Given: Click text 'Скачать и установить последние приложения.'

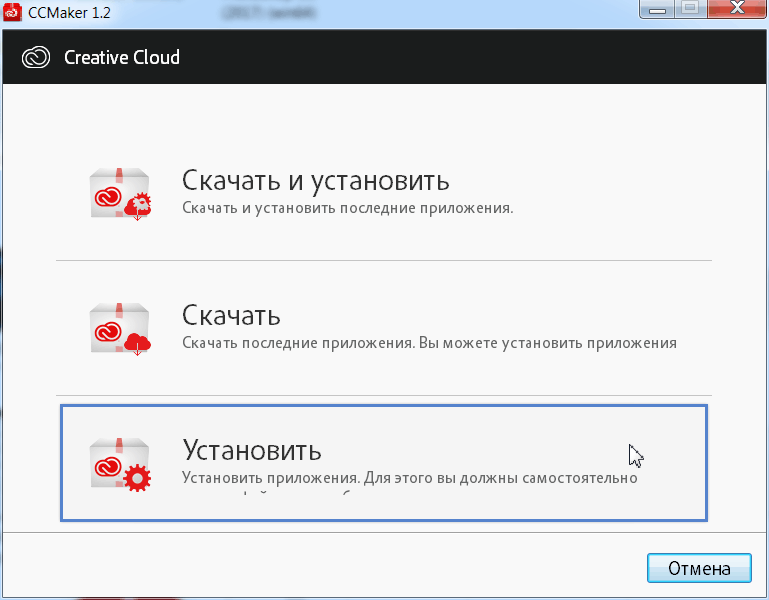Looking at the screenshot, I should pyautogui.click(x=348, y=208).
